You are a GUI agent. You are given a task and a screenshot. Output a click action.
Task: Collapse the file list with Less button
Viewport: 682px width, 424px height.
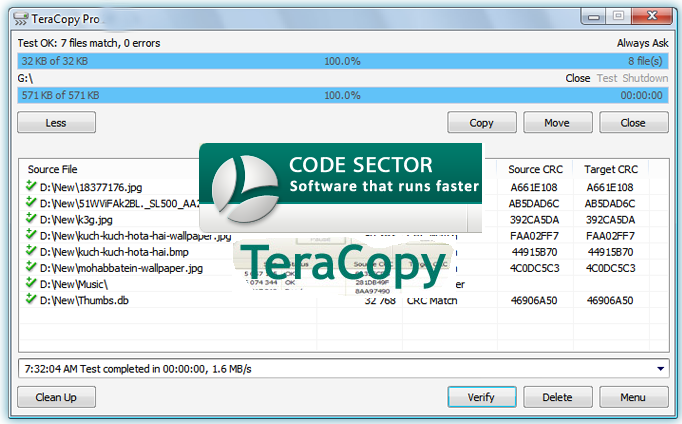click(x=57, y=123)
